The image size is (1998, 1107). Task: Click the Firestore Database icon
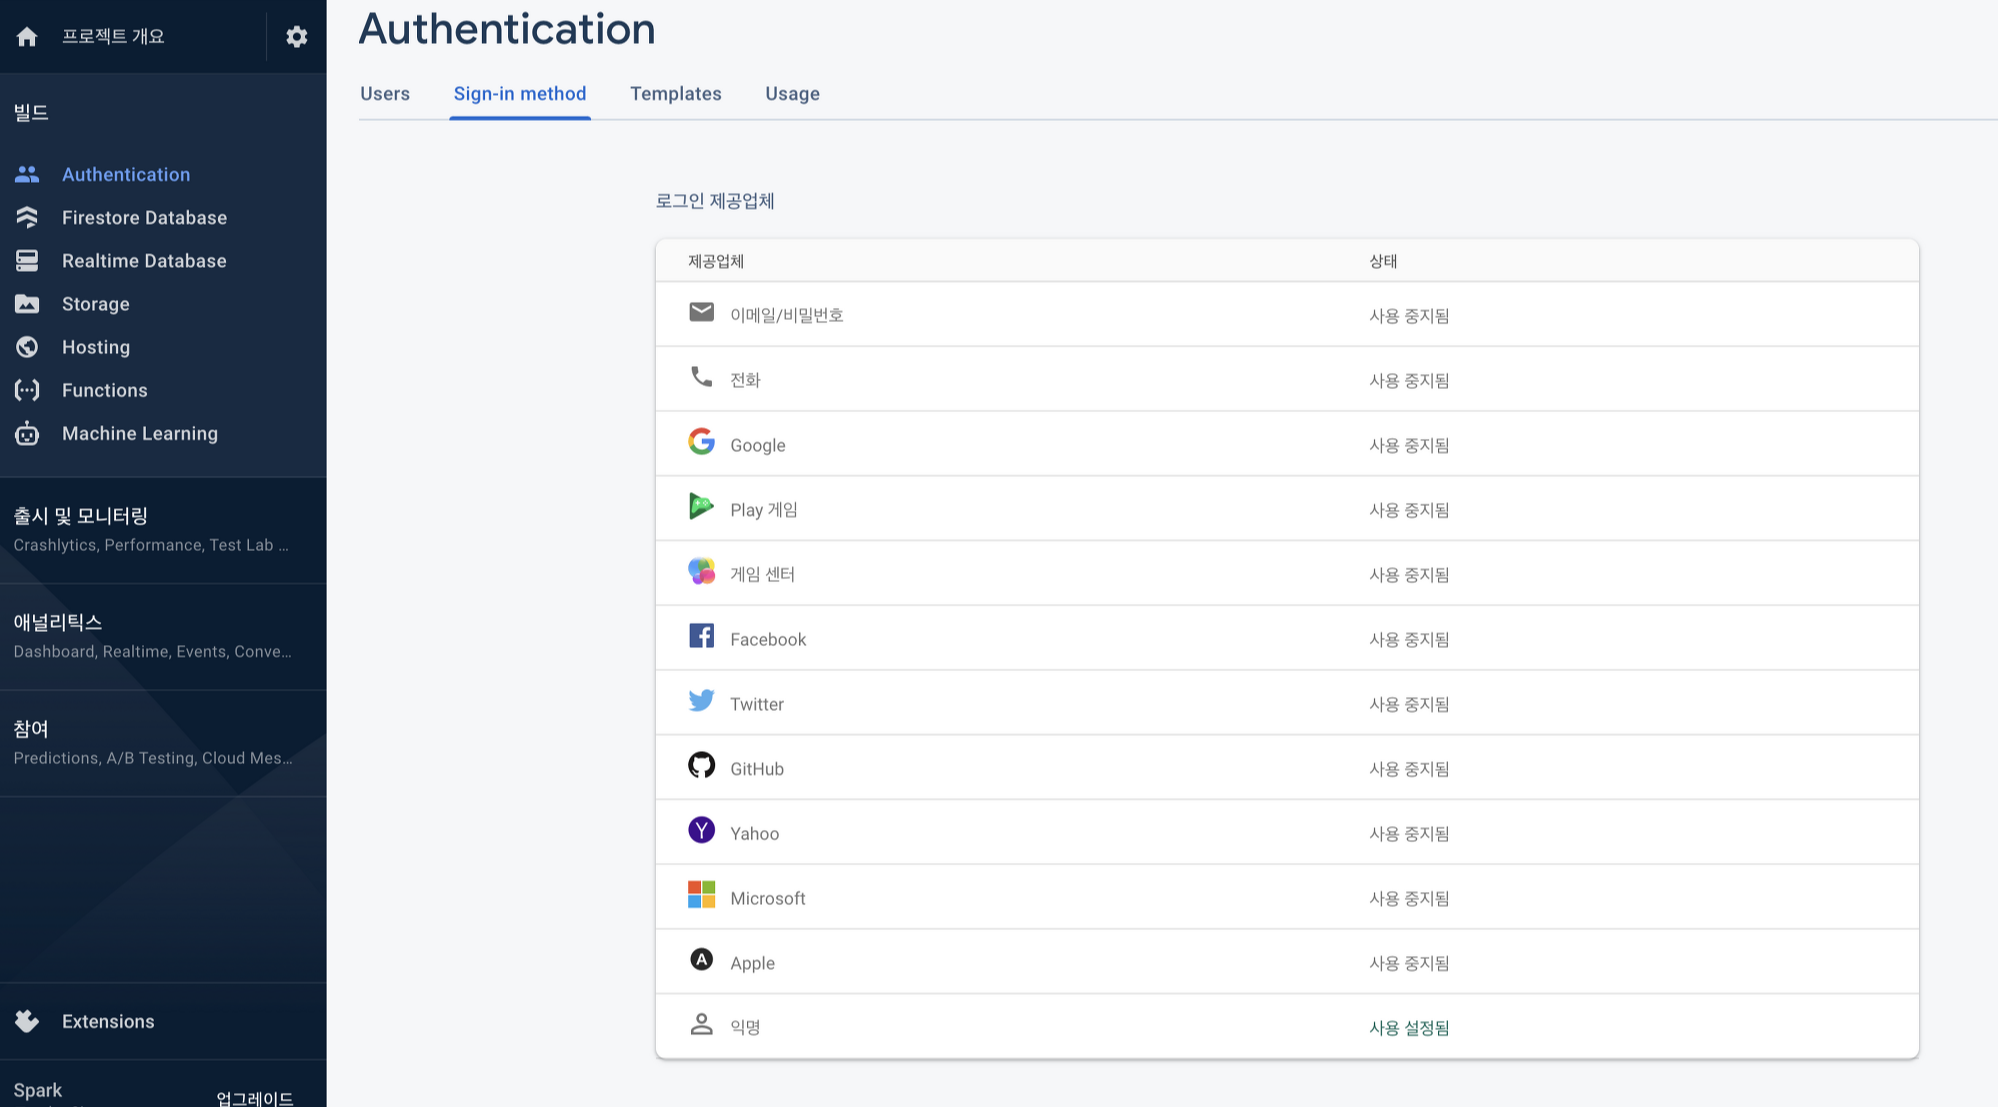pyautogui.click(x=27, y=217)
